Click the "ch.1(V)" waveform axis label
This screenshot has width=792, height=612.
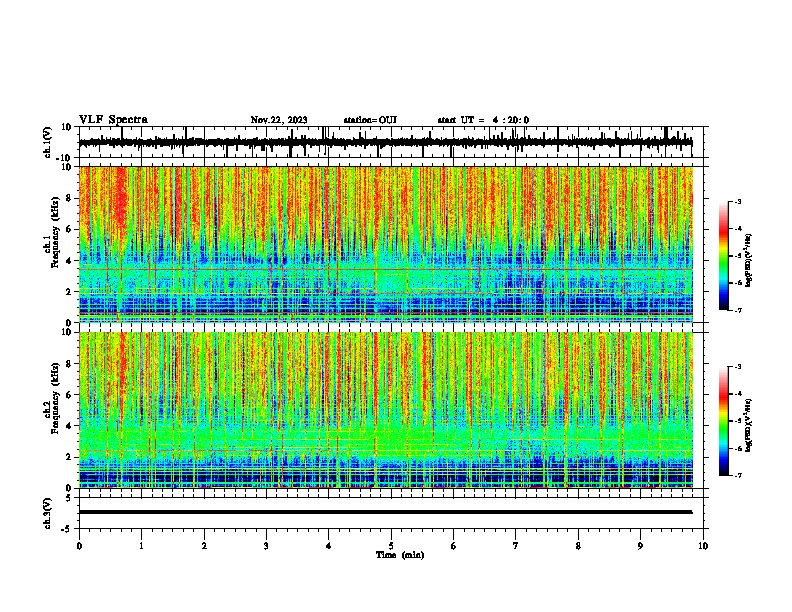click(48, 142)
